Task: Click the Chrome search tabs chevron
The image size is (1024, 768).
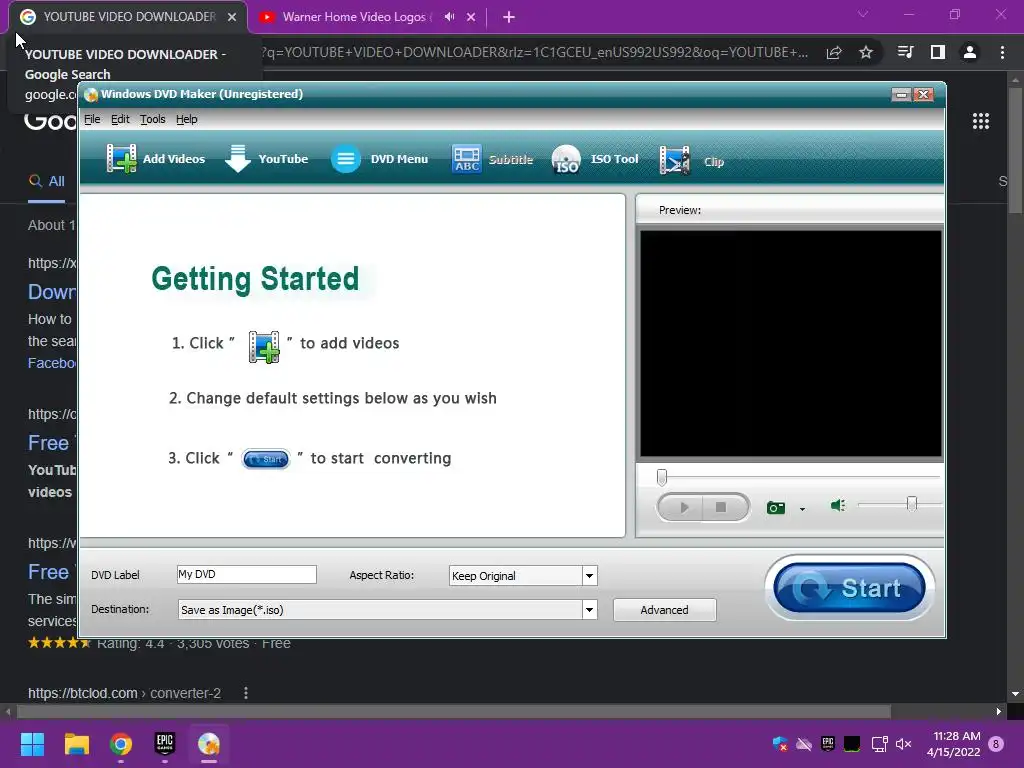Action: pos(863,14)
